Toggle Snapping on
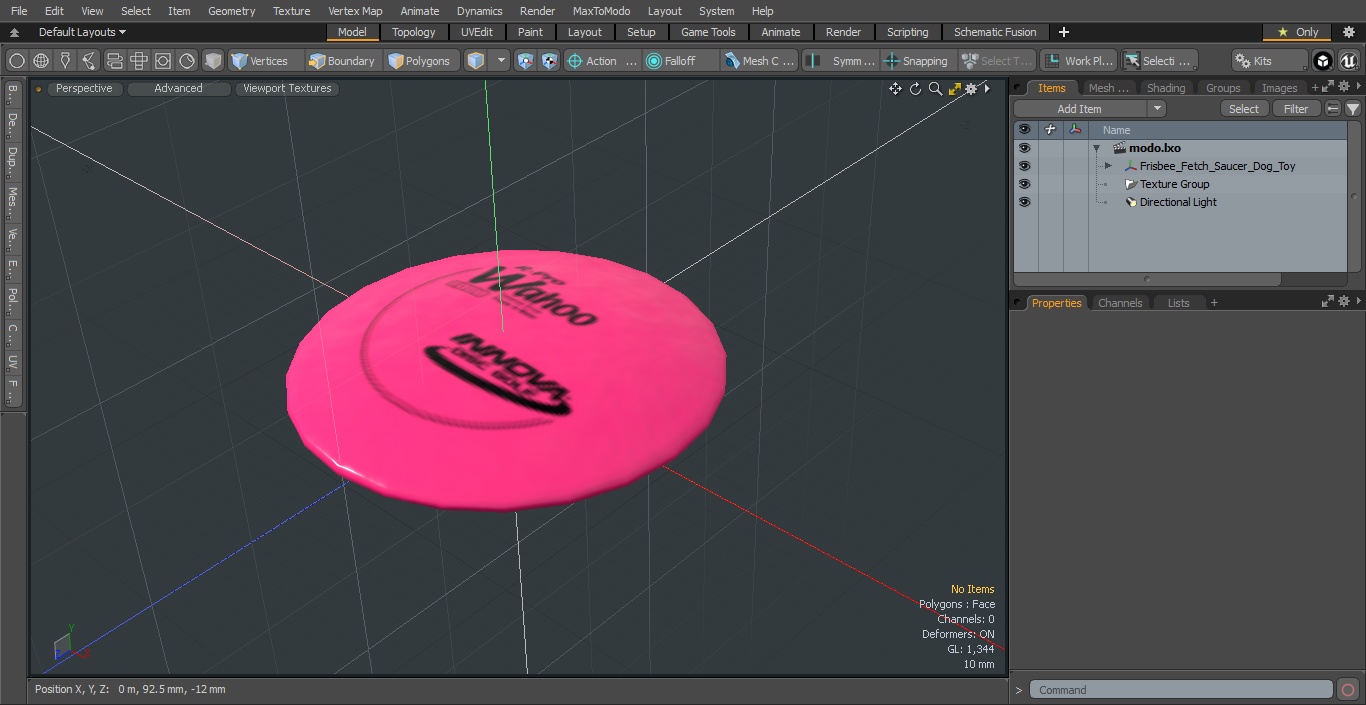Screen dimensions: 1366x705 (x=916, y=61)
